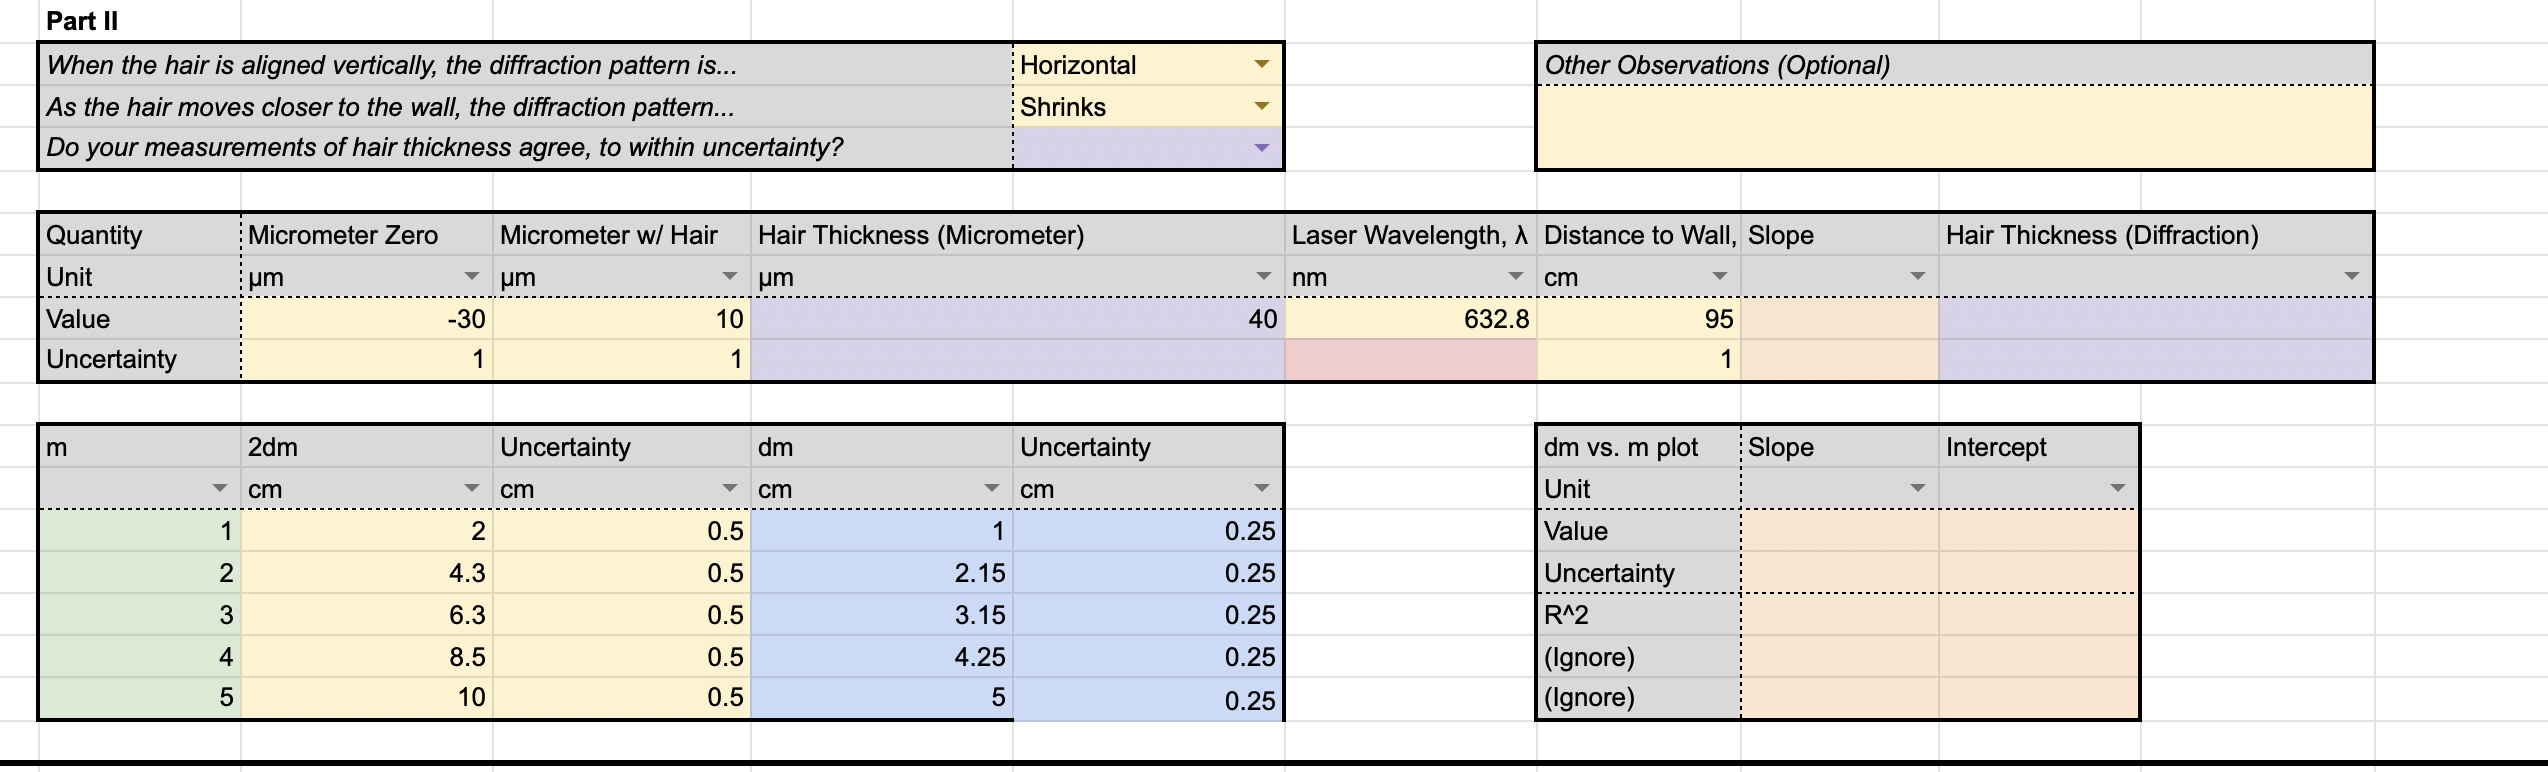Screen dimensions: 2548x772
Task: Open Micrometer Zero unit dropdown arrow
Action: 471,276
